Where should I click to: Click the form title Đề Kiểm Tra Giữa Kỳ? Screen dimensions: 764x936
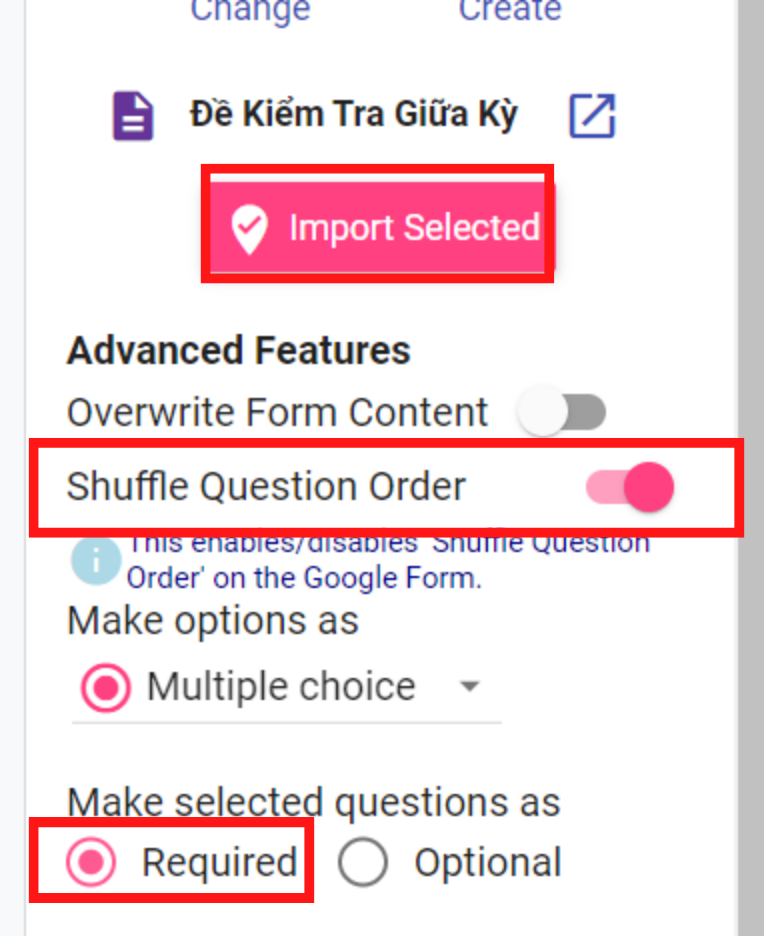click(353, 115)
